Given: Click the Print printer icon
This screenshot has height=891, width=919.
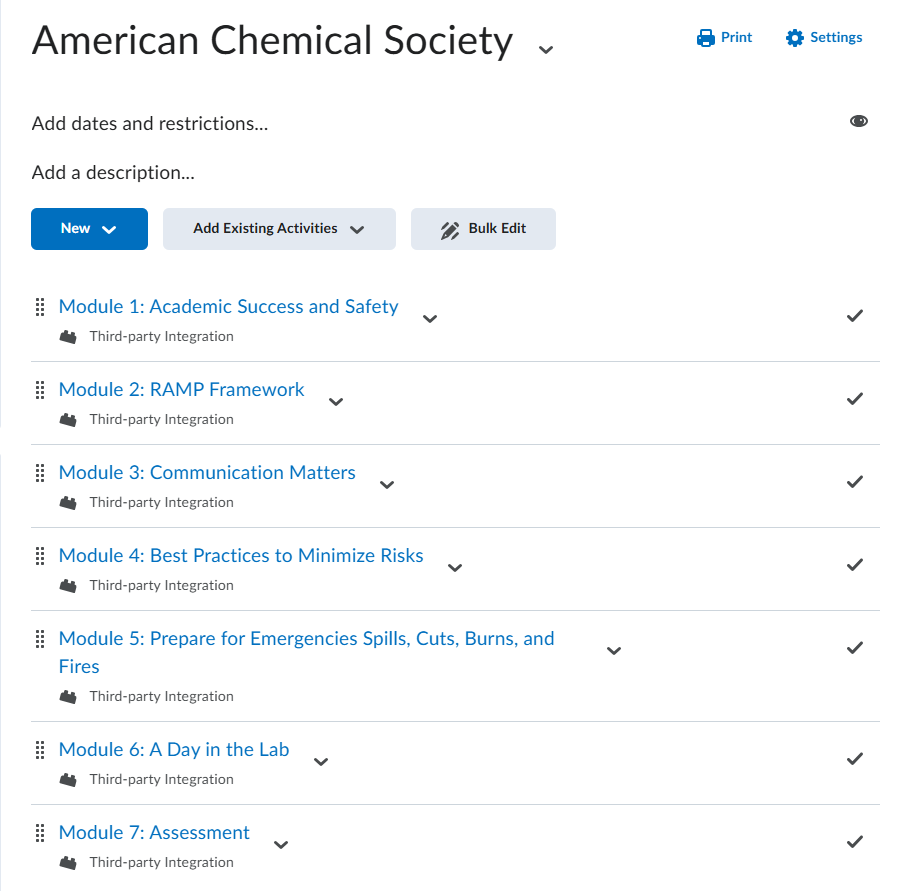Looking at the screenshot, I should (706, 38).
